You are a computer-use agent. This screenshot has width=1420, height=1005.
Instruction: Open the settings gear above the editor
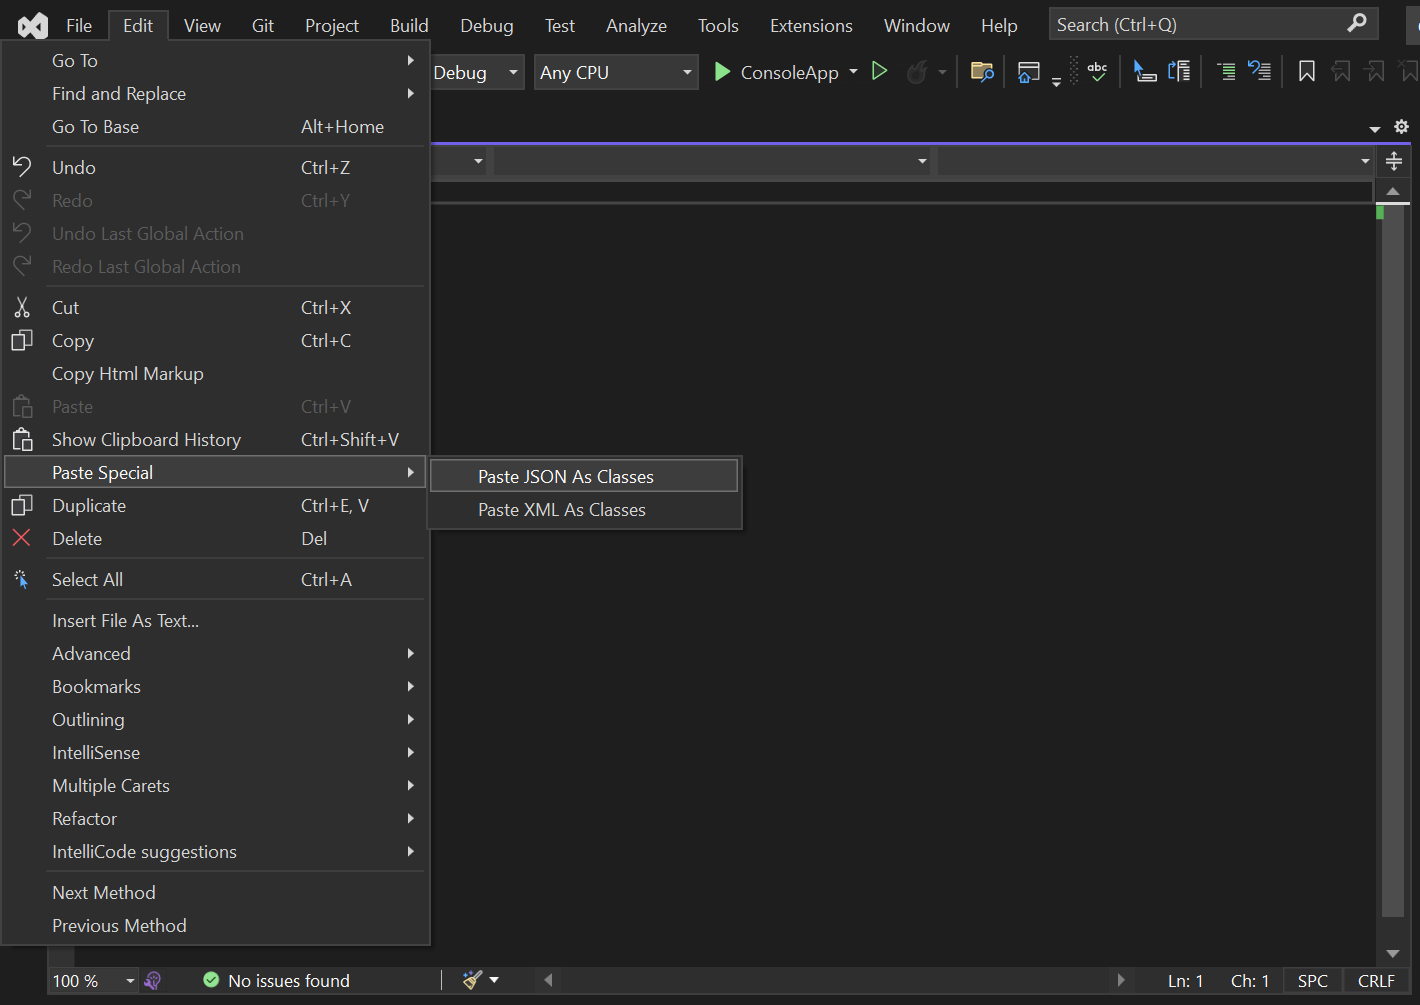pyautogui.click(x=1401, y=127)
